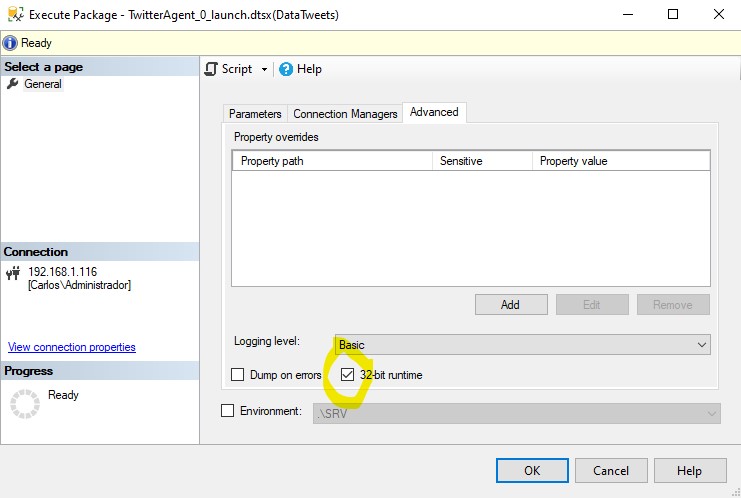
Task: Click the Property overrides label
Action: 276,137
